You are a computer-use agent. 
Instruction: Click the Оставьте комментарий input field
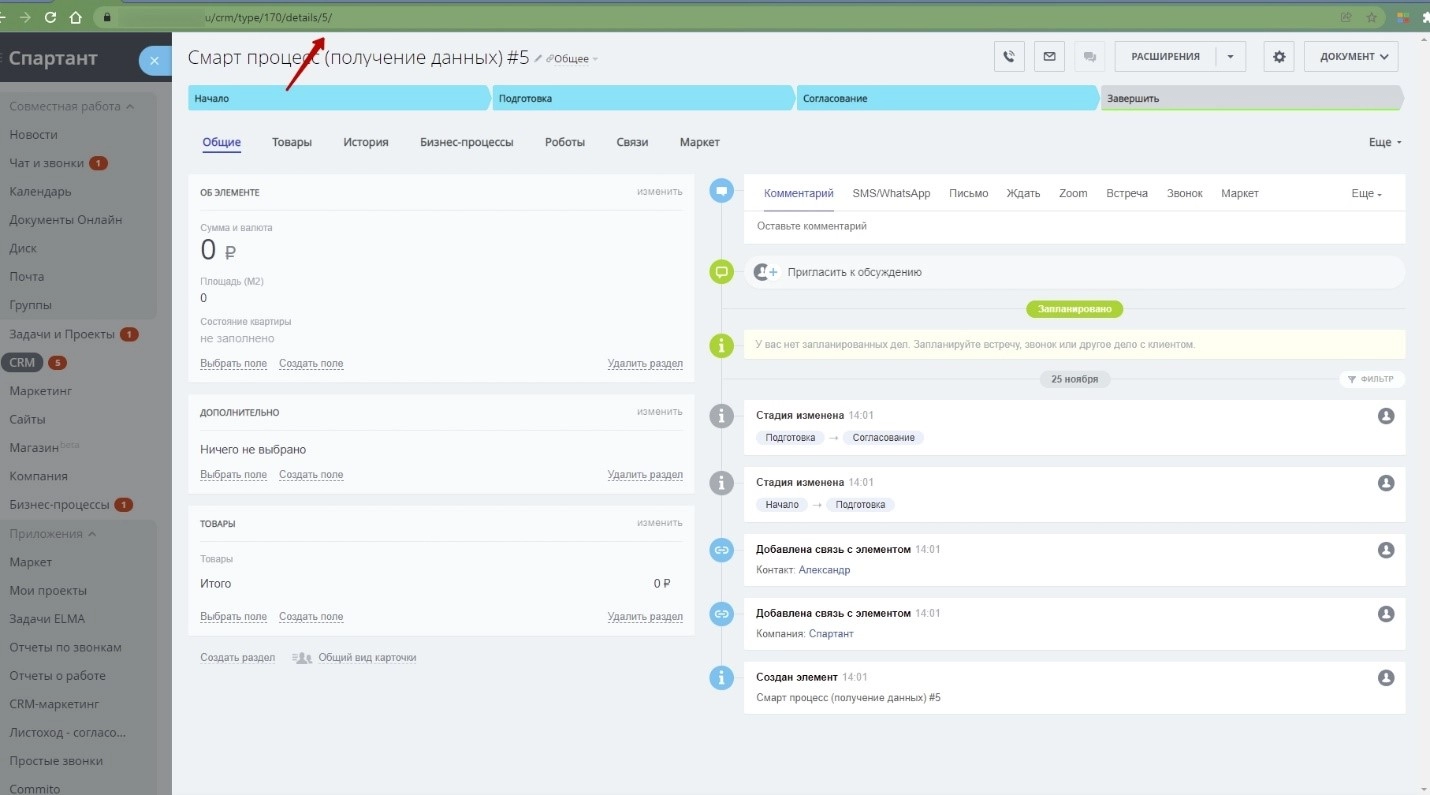click(x=1073, y=226)
